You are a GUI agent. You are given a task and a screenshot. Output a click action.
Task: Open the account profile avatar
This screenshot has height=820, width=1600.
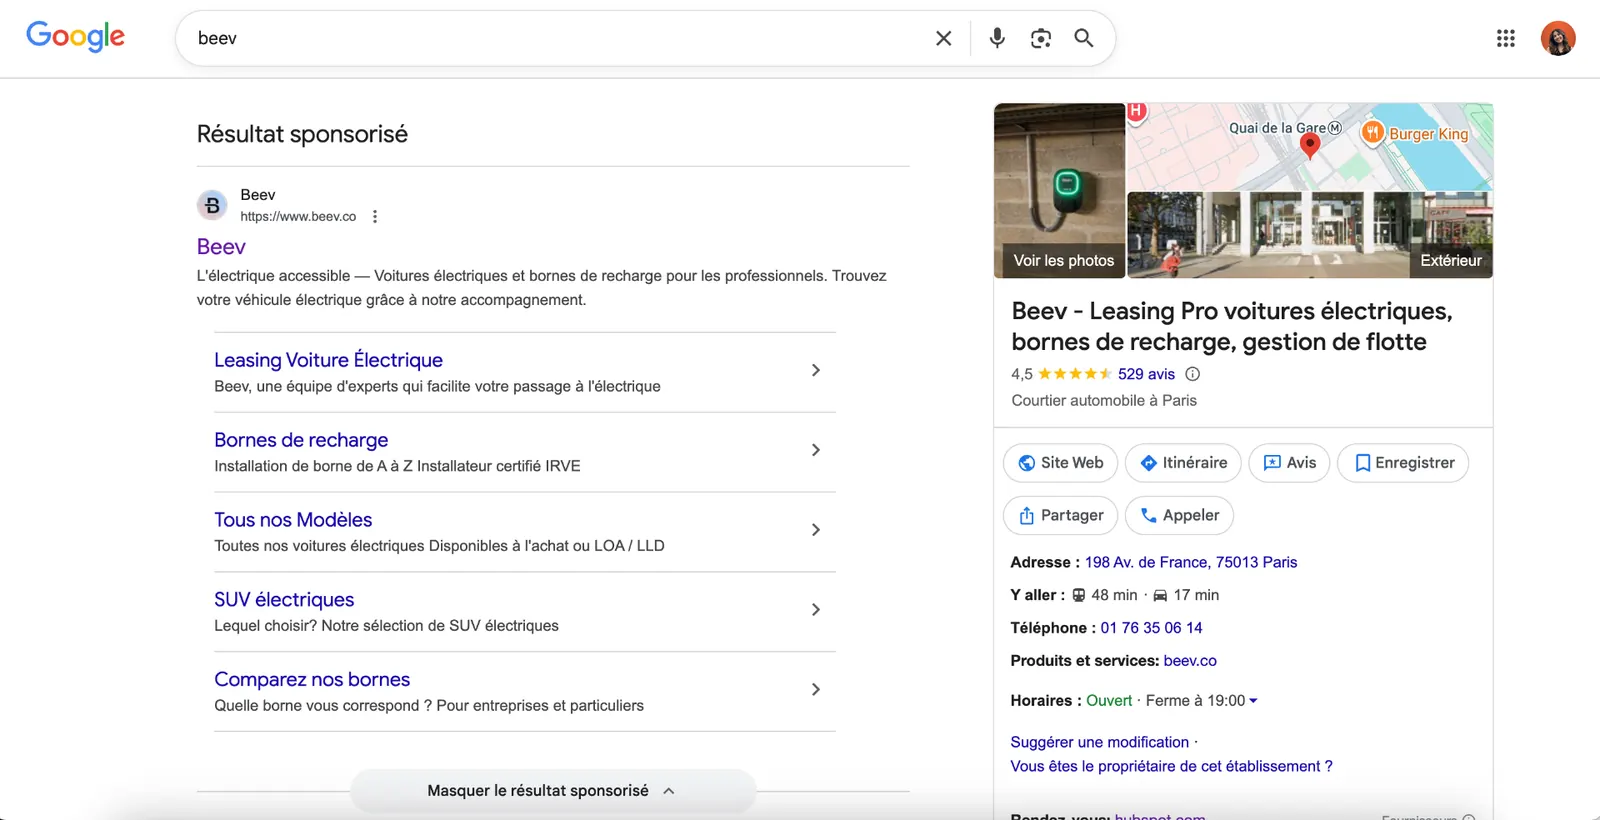tap(1558, 38)
